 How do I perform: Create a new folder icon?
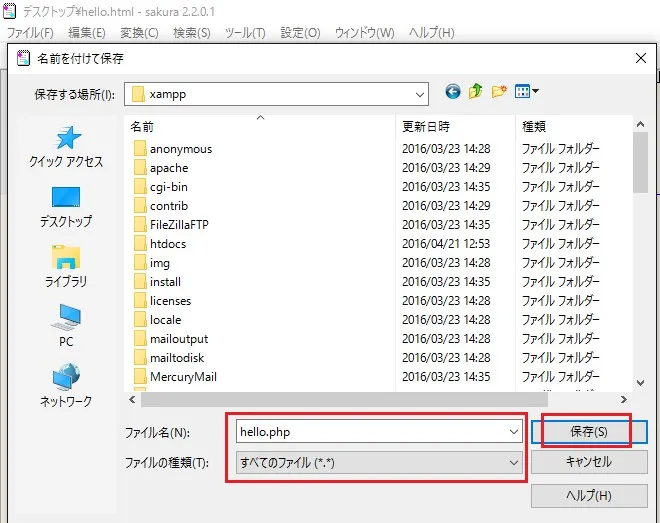[499, 92]
